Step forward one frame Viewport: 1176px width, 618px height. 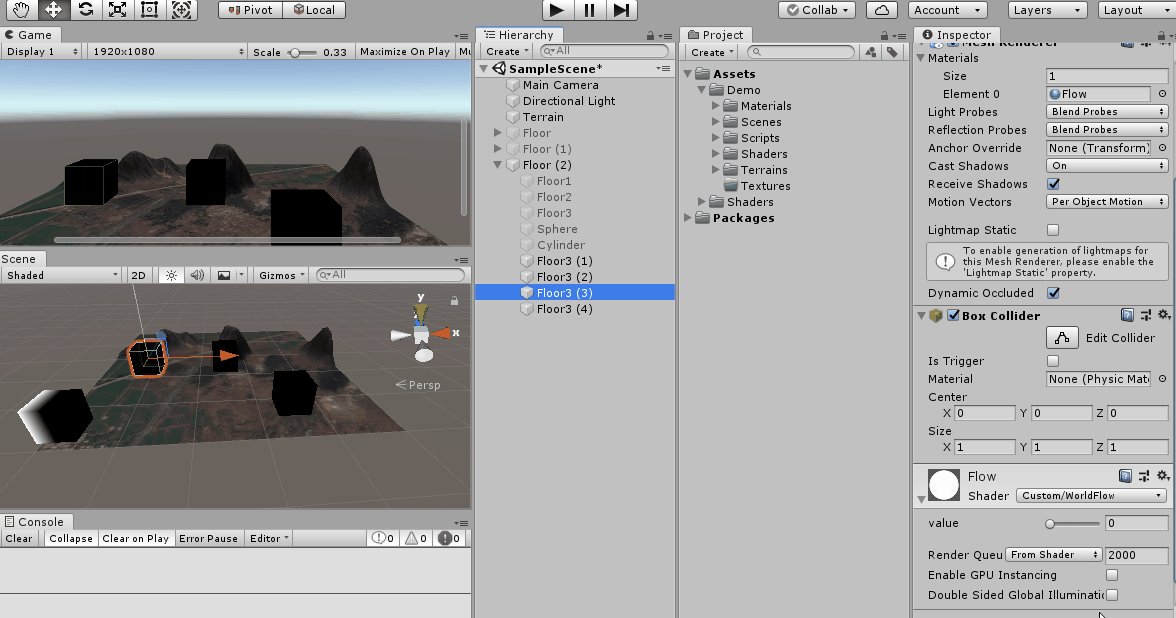[622, 10]
